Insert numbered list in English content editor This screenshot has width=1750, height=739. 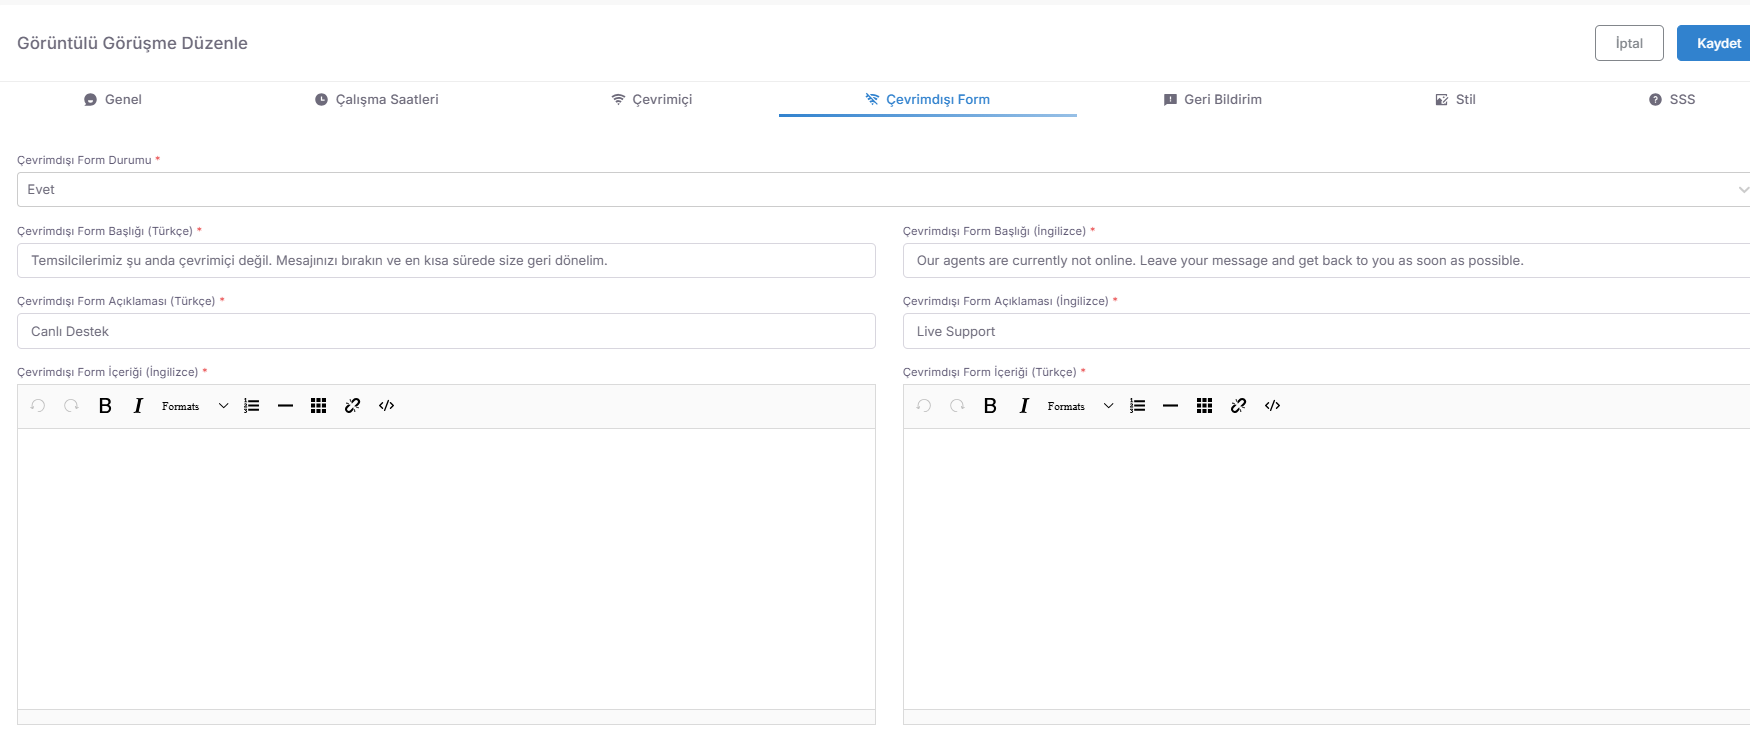coord(252,406)
